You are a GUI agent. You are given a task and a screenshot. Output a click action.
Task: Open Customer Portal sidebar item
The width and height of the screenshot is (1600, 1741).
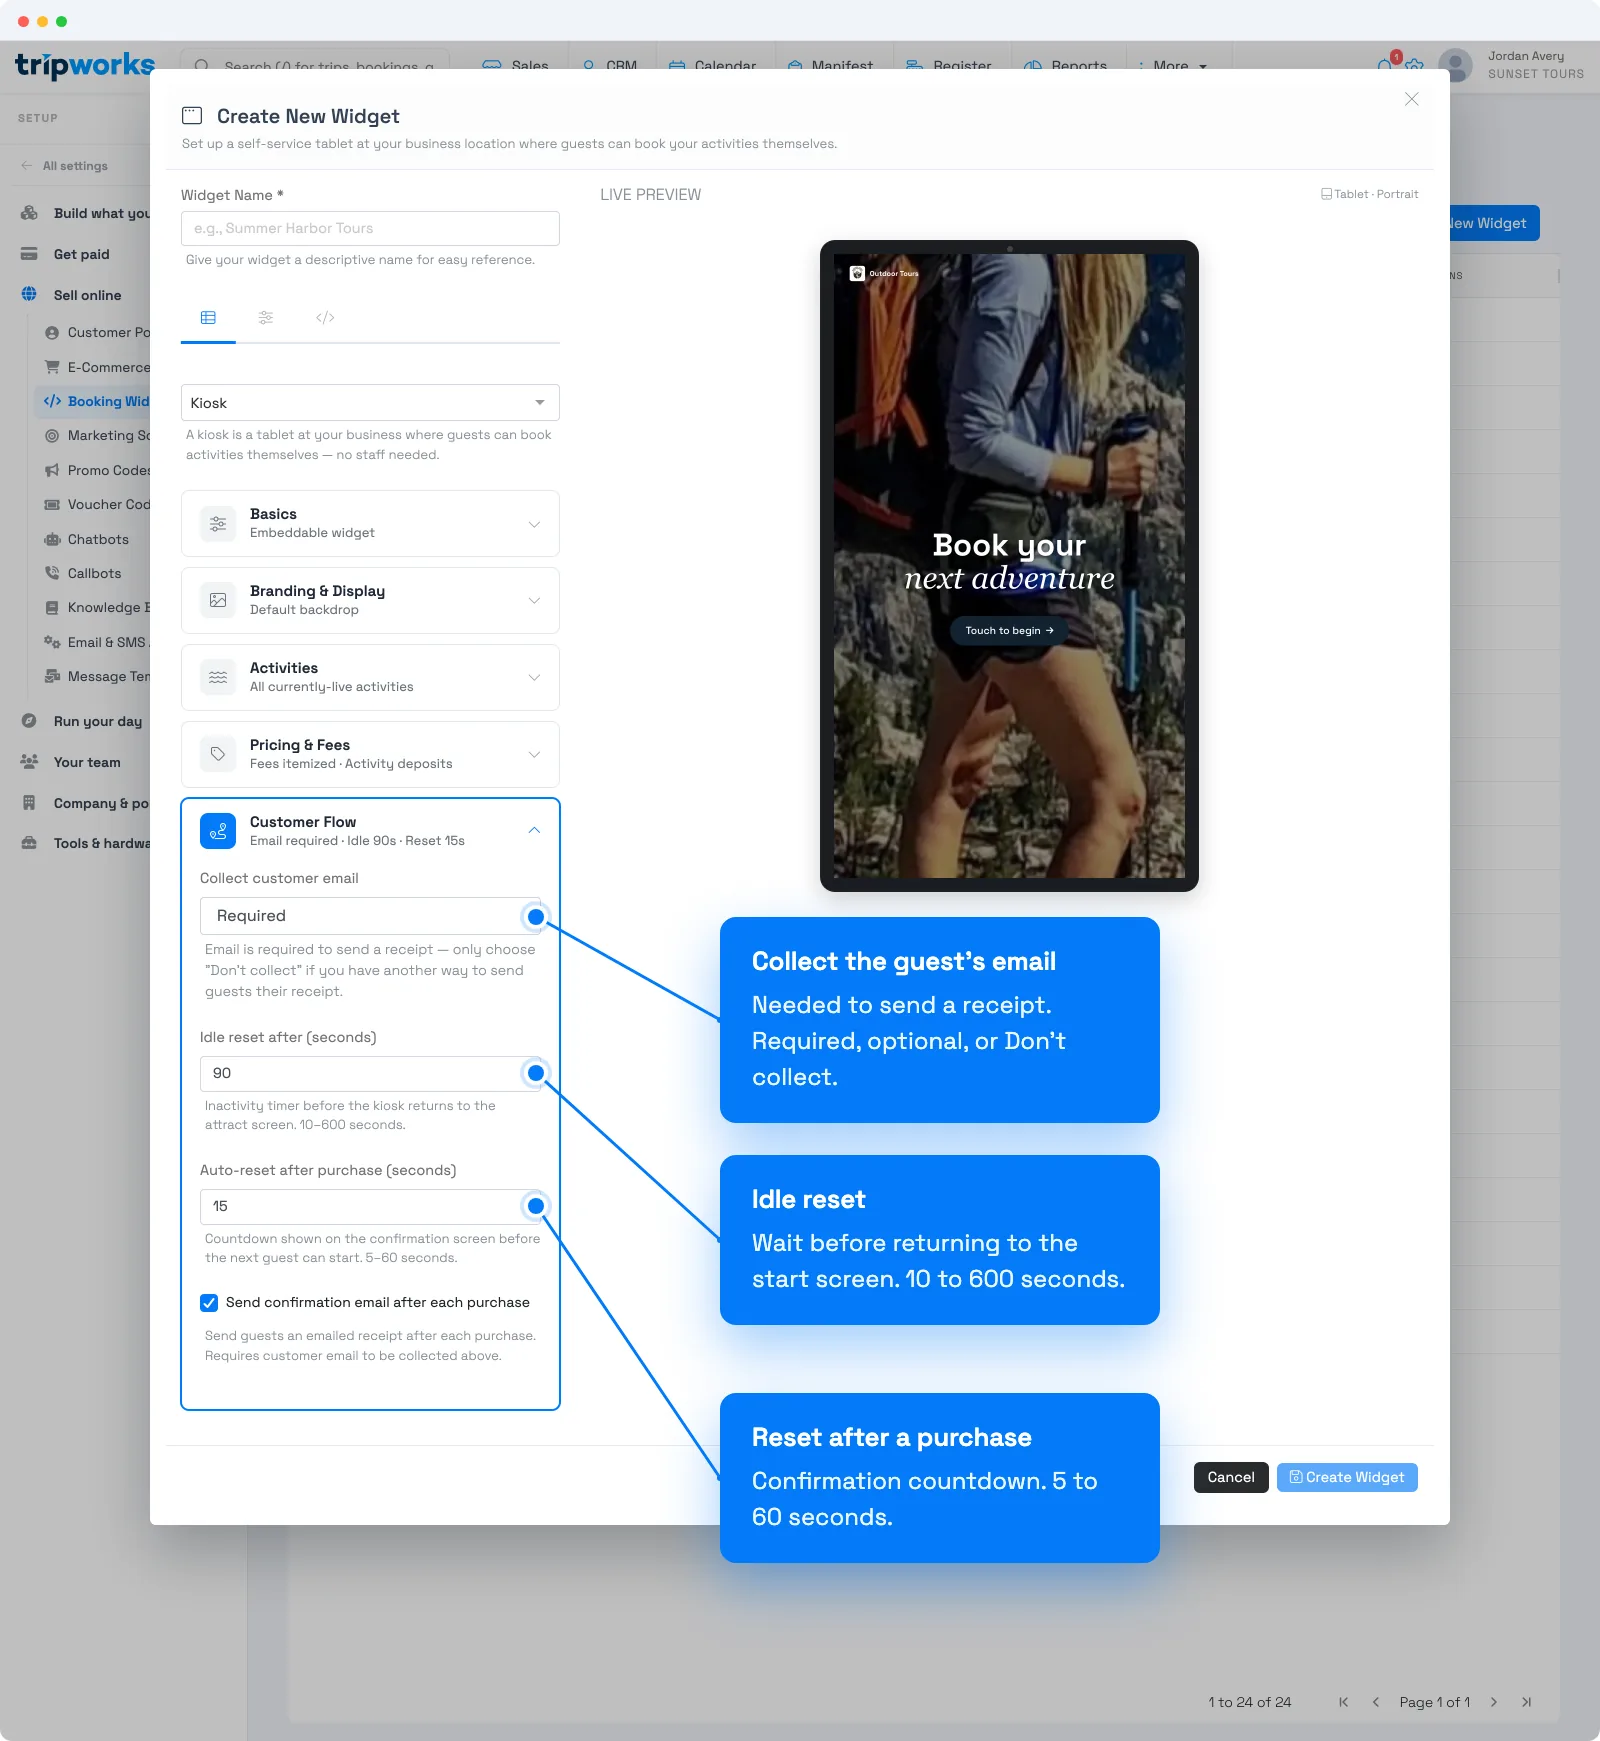pyautogui.click(x=98, y=332)
